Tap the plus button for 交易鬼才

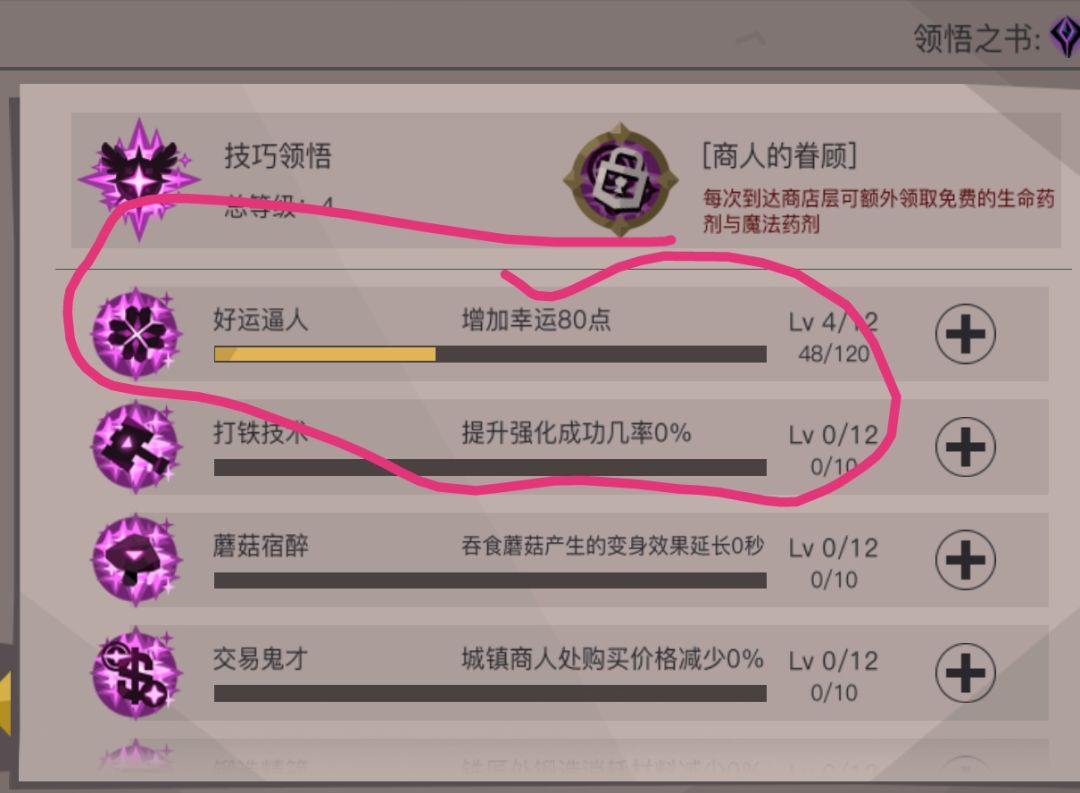coord(965,673)
